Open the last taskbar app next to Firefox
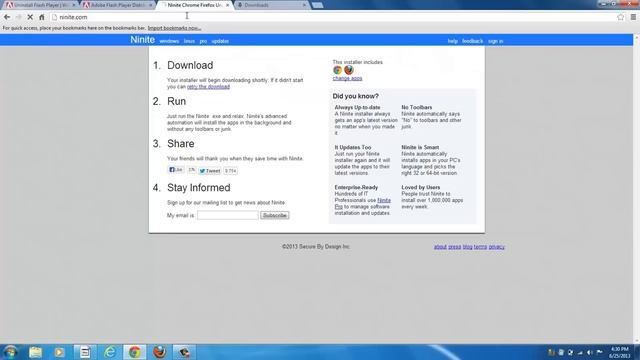Image resolution: width=640 pixels, height=360 pixels. click(184, 352)
